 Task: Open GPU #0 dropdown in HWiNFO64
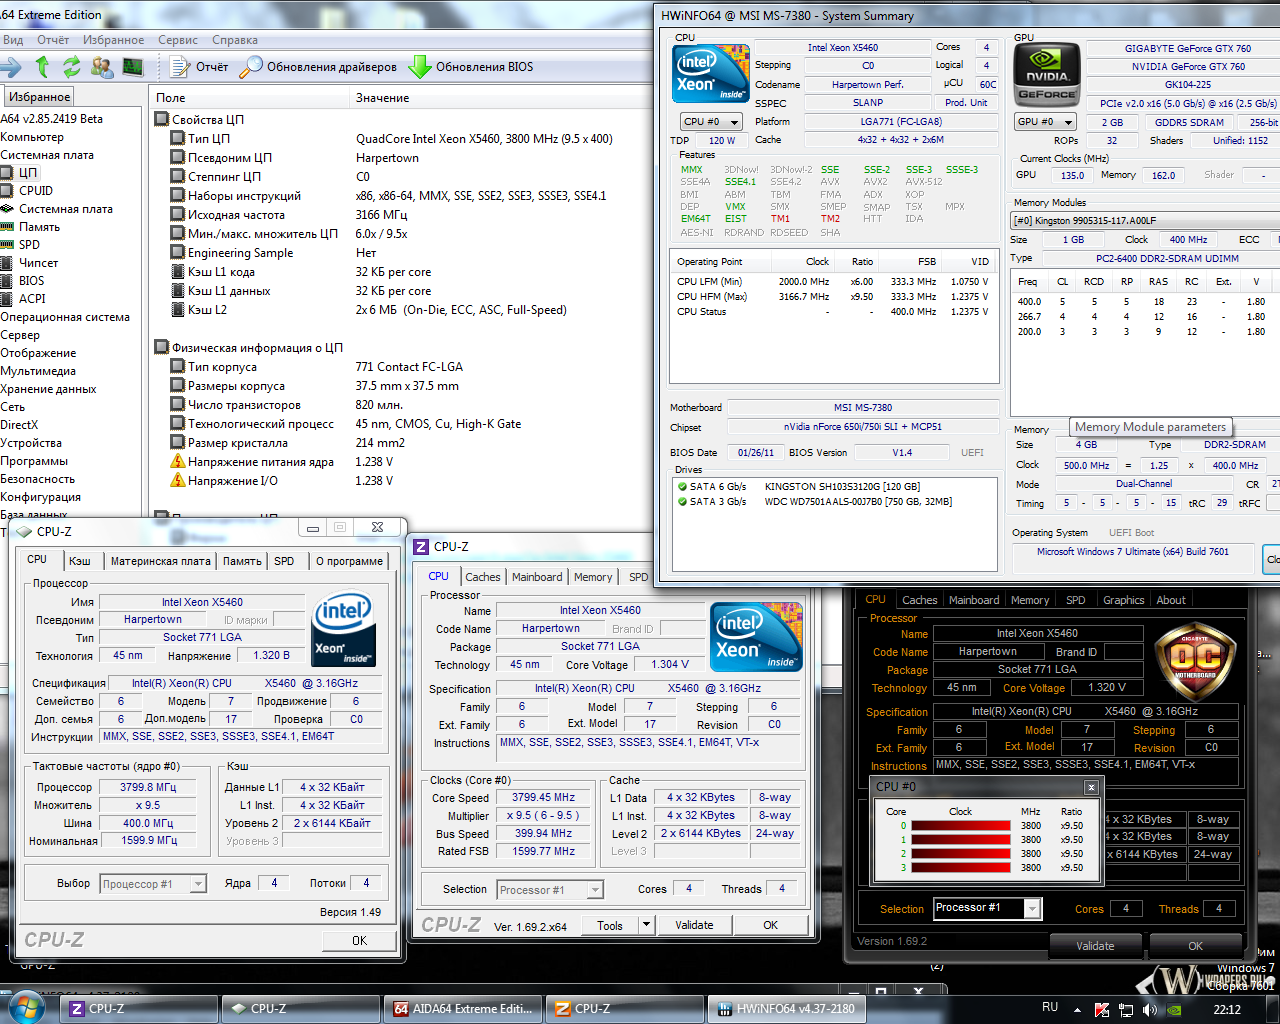point(1045,122)
